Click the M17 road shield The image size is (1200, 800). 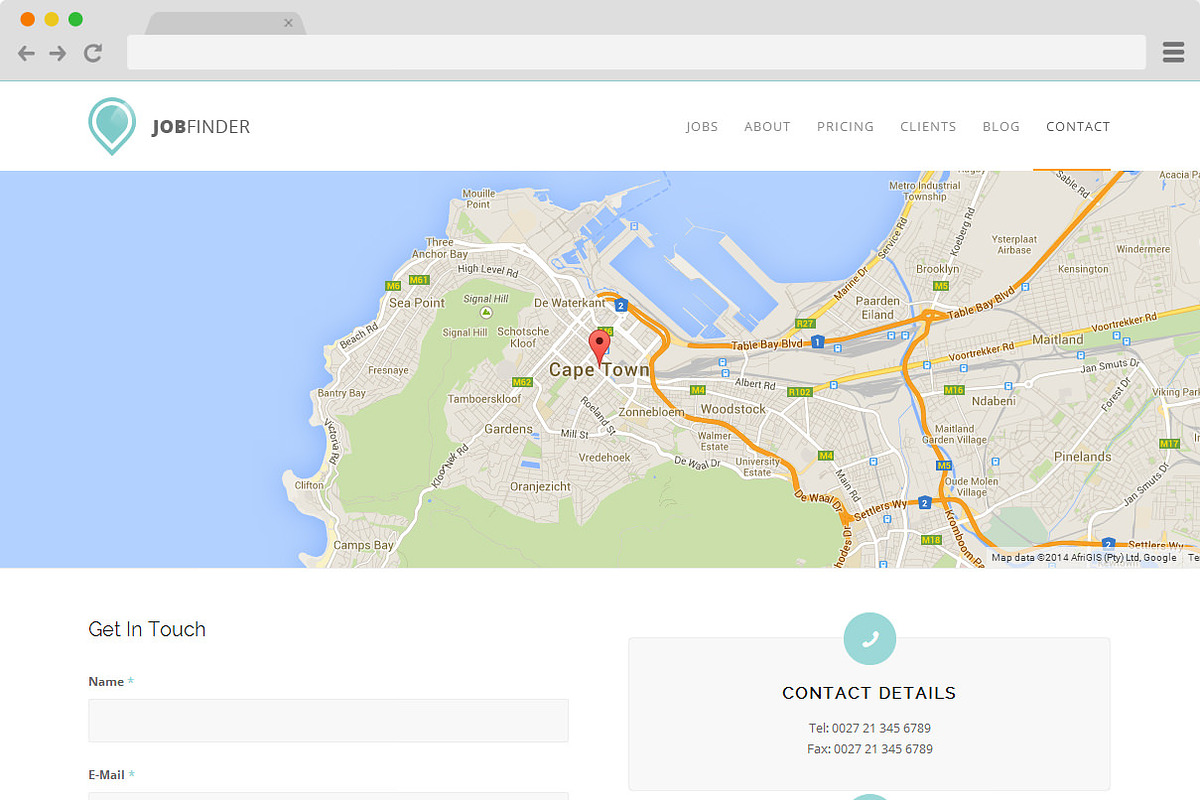(x=1169, y=443)
